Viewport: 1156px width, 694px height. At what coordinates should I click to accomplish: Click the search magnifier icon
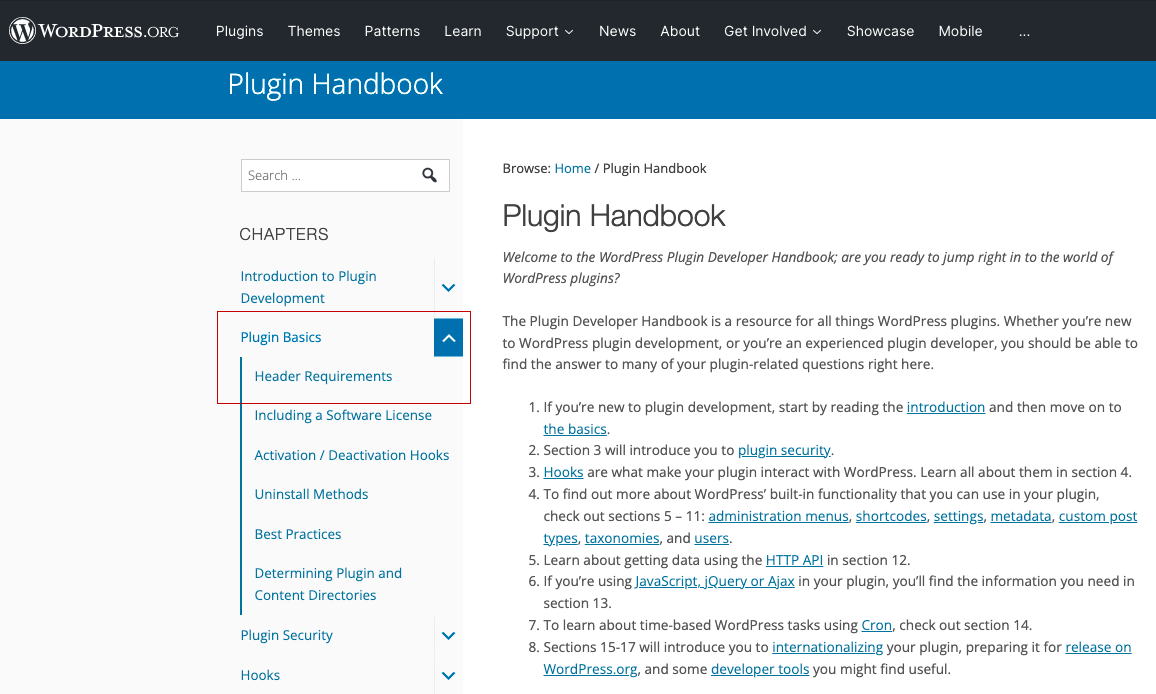point(430,175)
